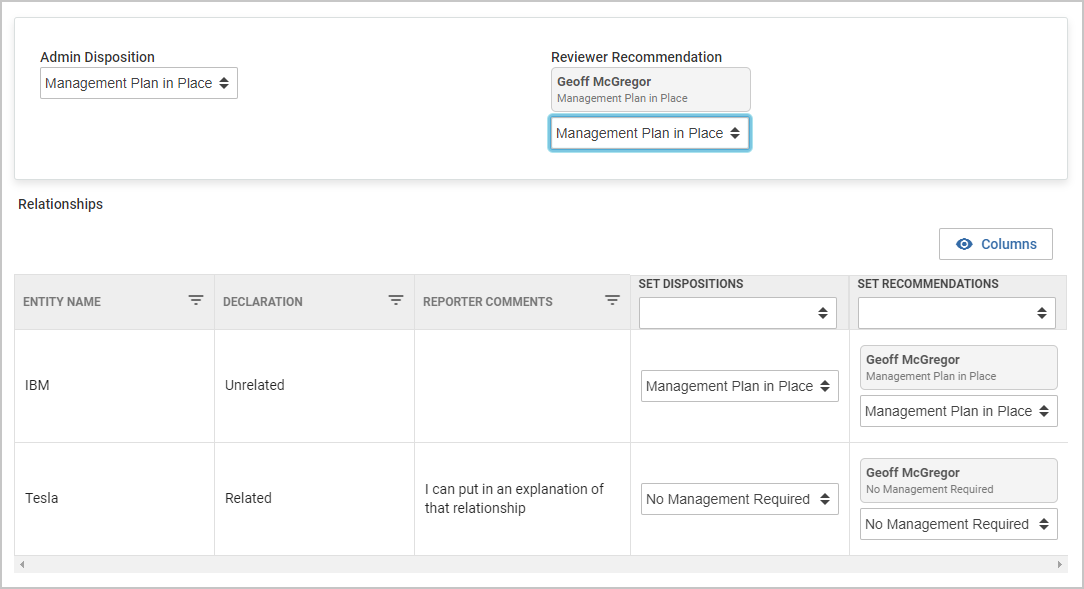This screenshot has width=1084, height=589.
Task: Click the Entity Name column filter icon
Action: (x=196, y=300)
